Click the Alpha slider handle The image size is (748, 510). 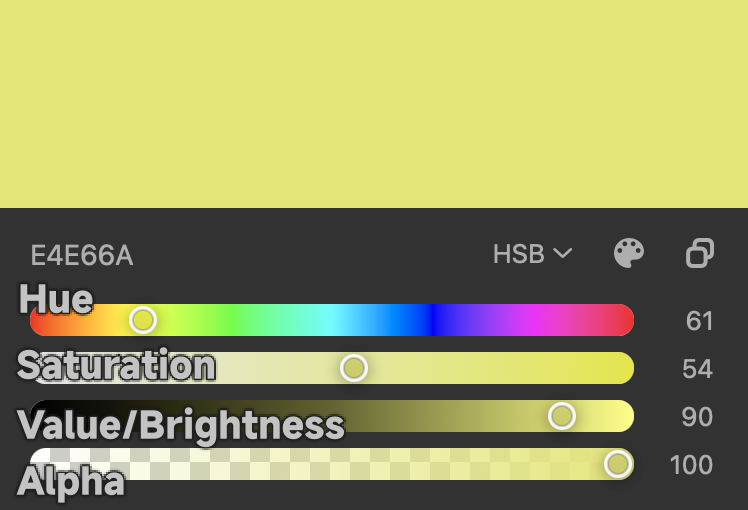(618, 464)
